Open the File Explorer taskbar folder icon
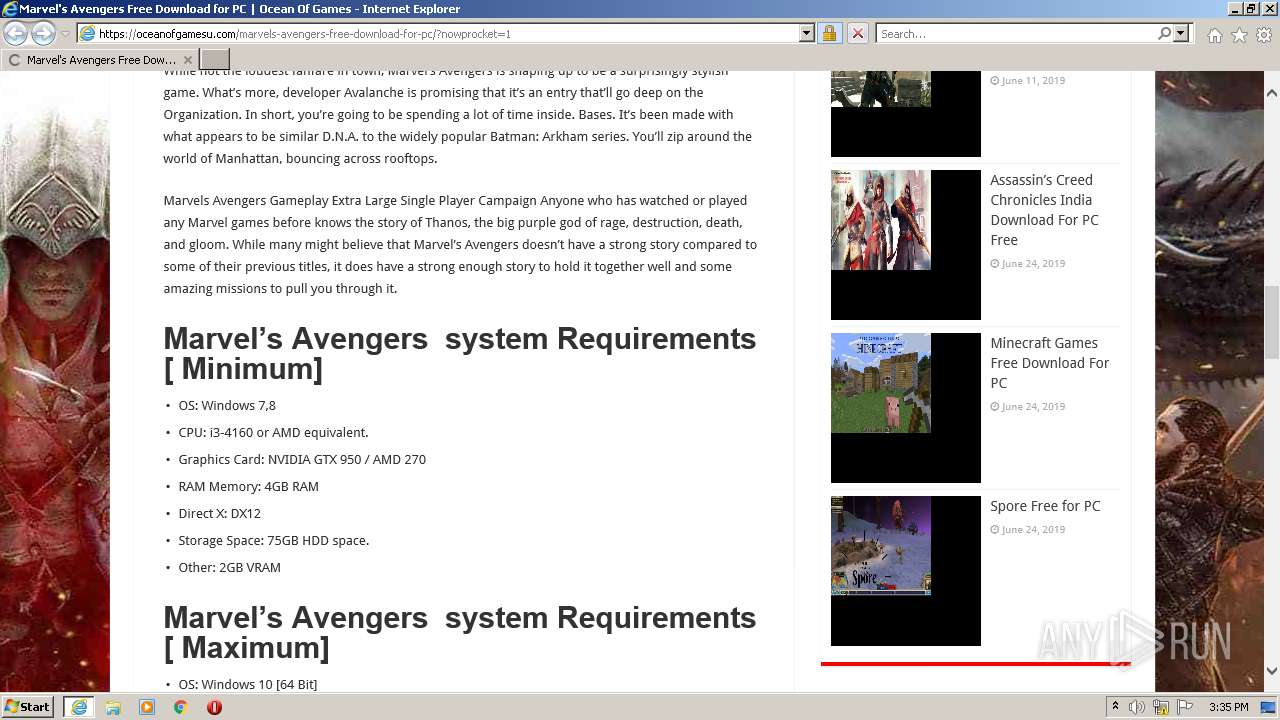 [x=113, y=707]
